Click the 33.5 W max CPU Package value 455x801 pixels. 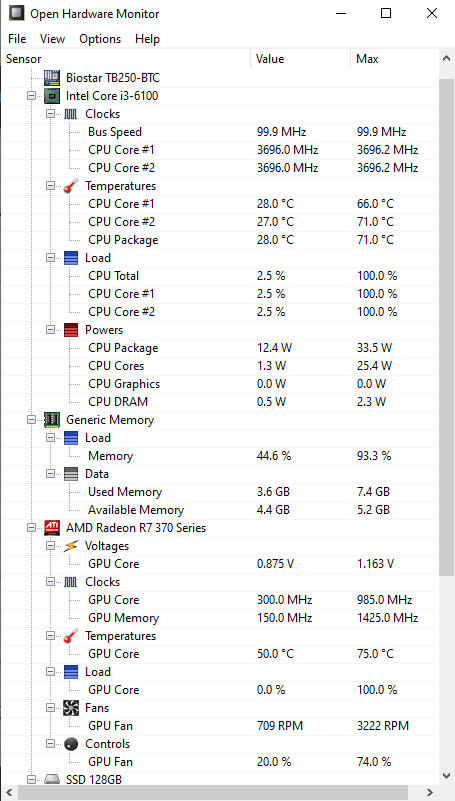[x=374, y=348]
